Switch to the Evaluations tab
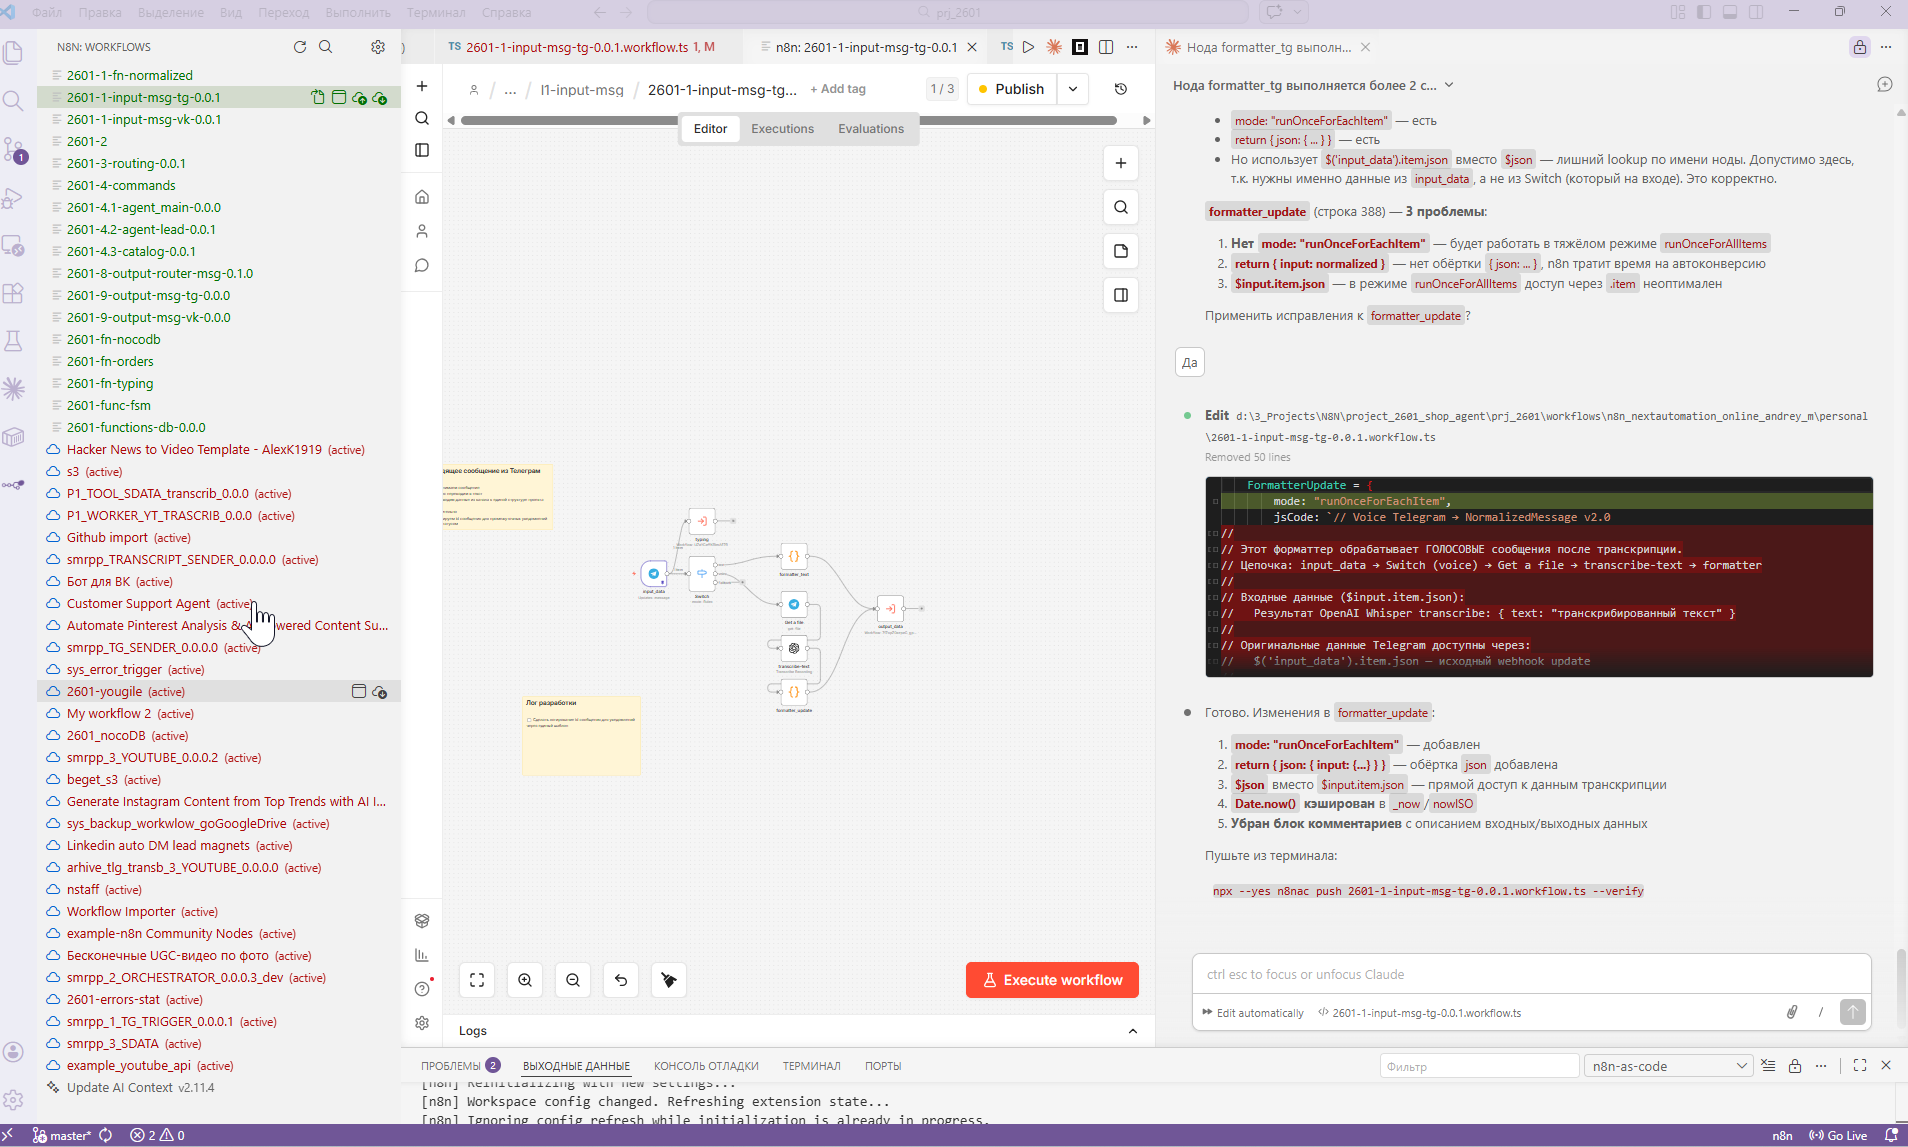 871,129
